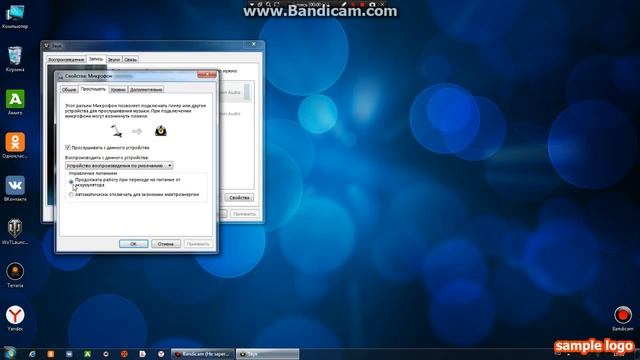Close the Звук window
This screenshot has height=360, width=640.
[253, 44]
